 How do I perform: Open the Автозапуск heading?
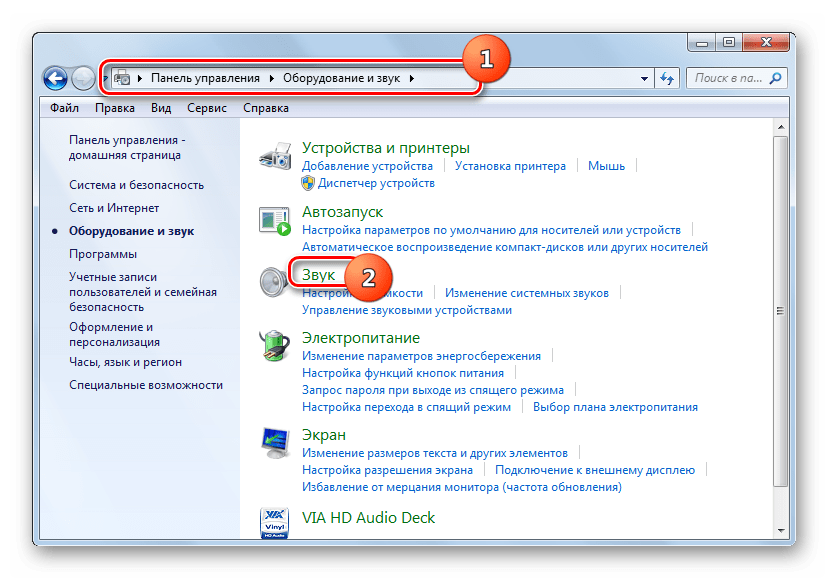[x=342, y=212]
